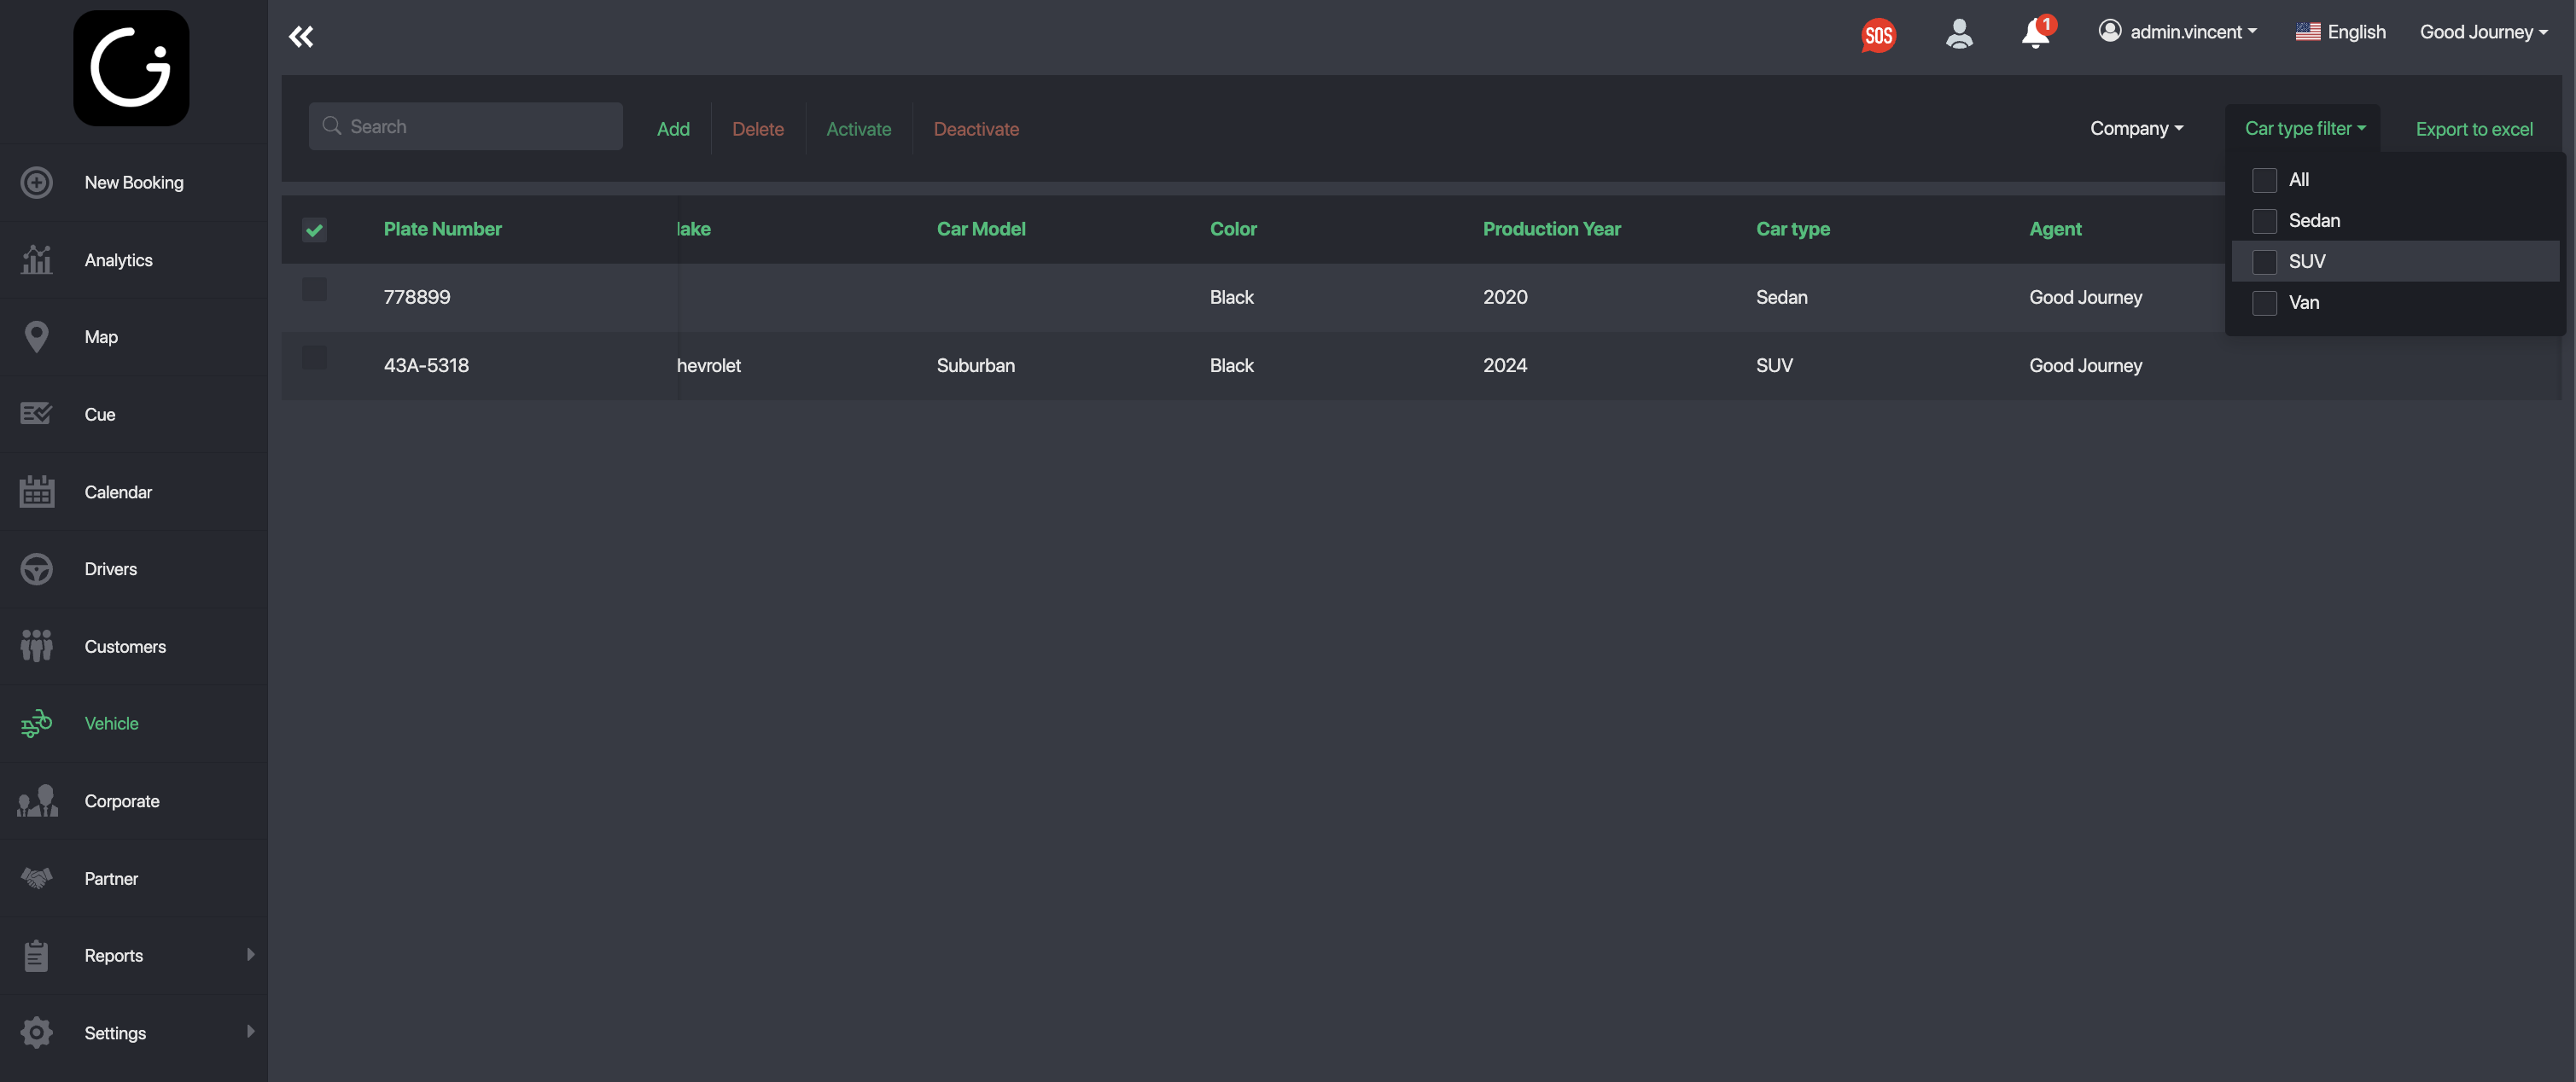Open the Company dropdown
2576x1082 pixels.
pyautogui.click(x=2136, y=129)
